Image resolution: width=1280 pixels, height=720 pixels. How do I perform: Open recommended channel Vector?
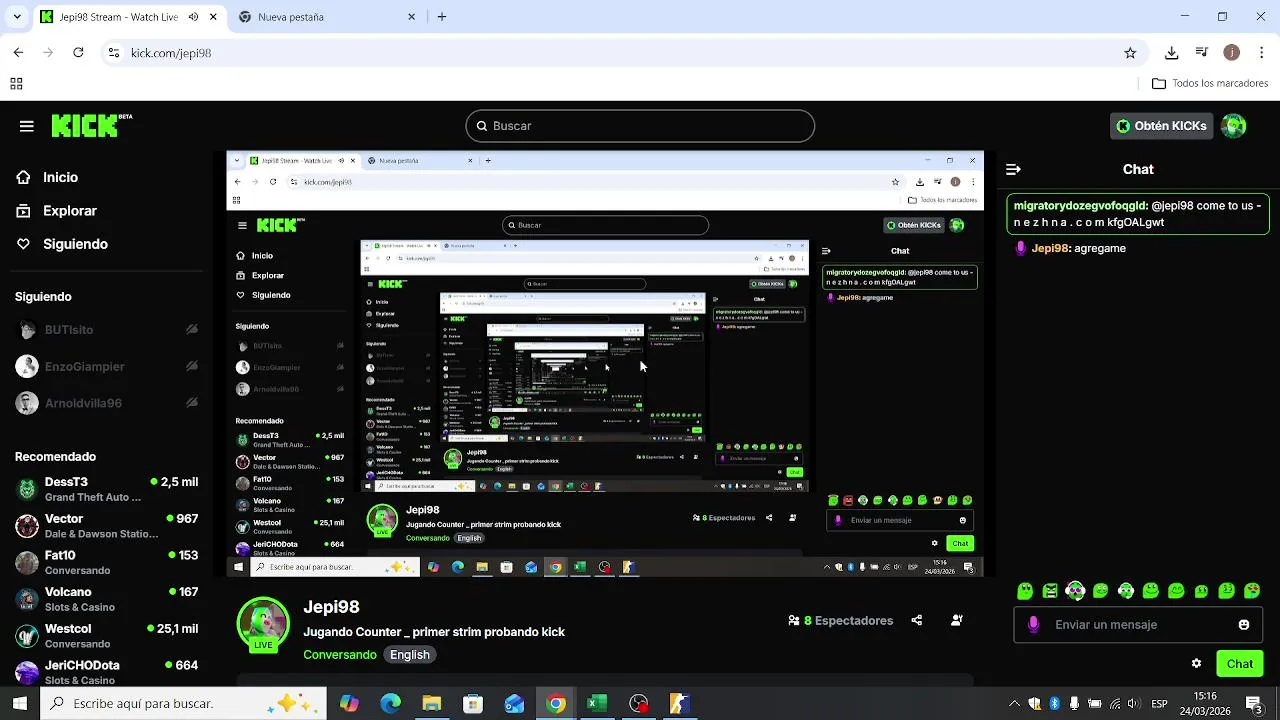[107, 526]
